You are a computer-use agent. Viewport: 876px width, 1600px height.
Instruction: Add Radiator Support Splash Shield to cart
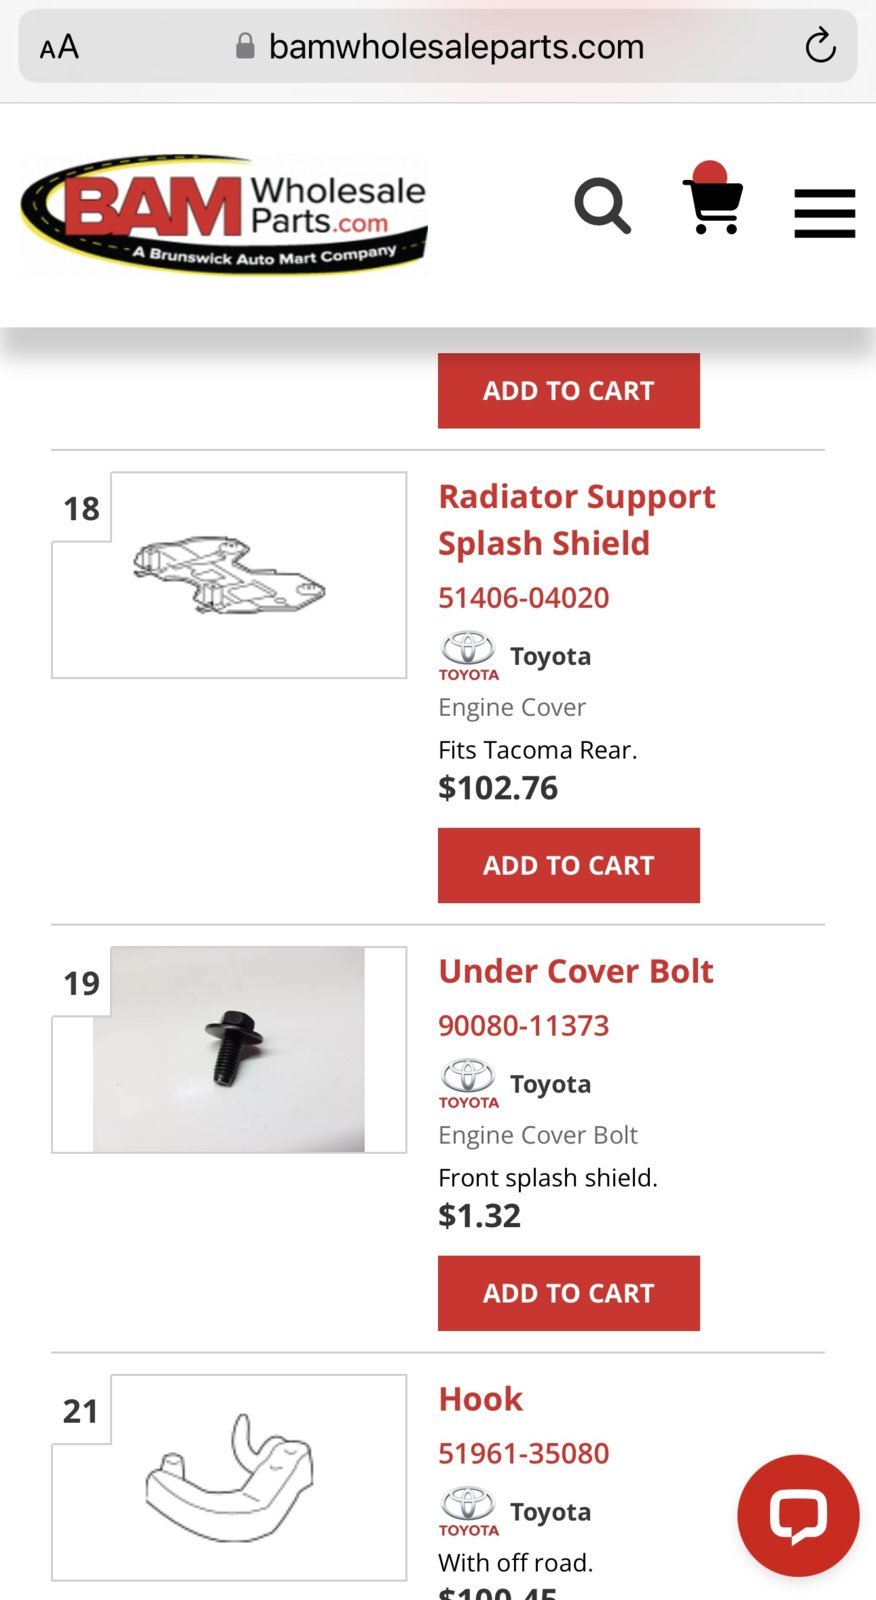pos(569,865)
